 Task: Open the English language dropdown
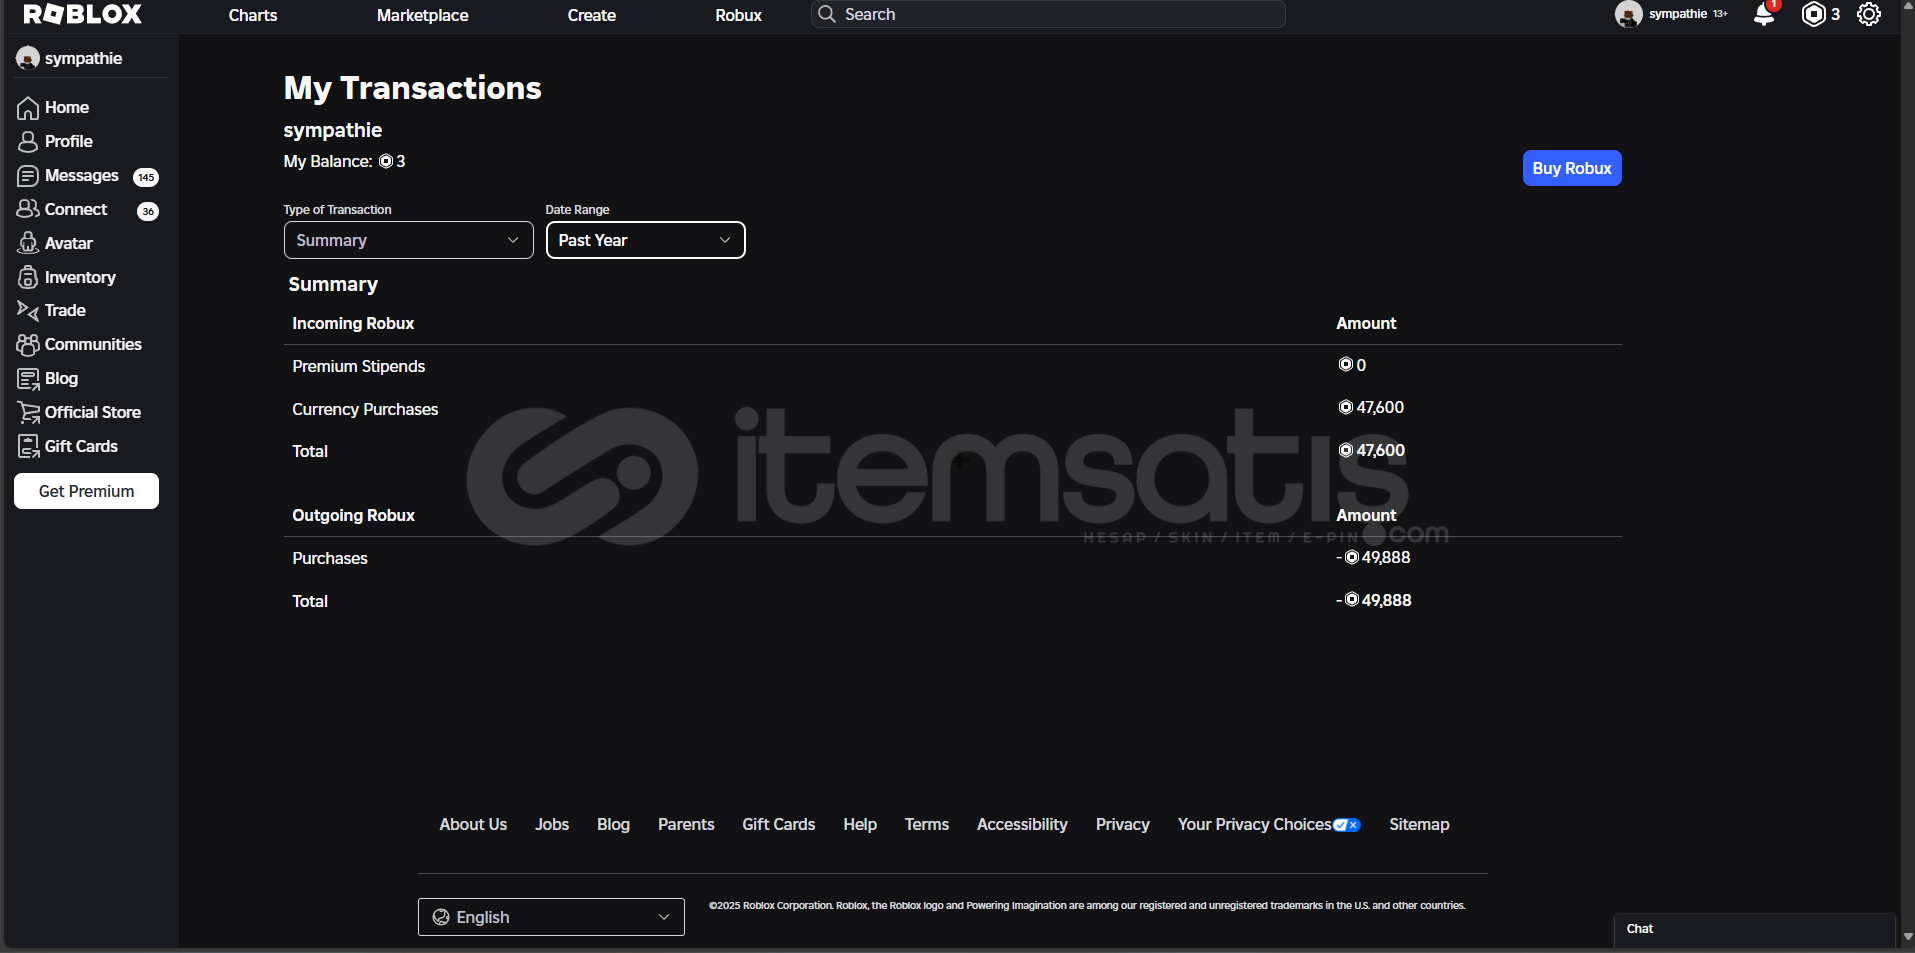pyautogui.click(x=551, y=917)
